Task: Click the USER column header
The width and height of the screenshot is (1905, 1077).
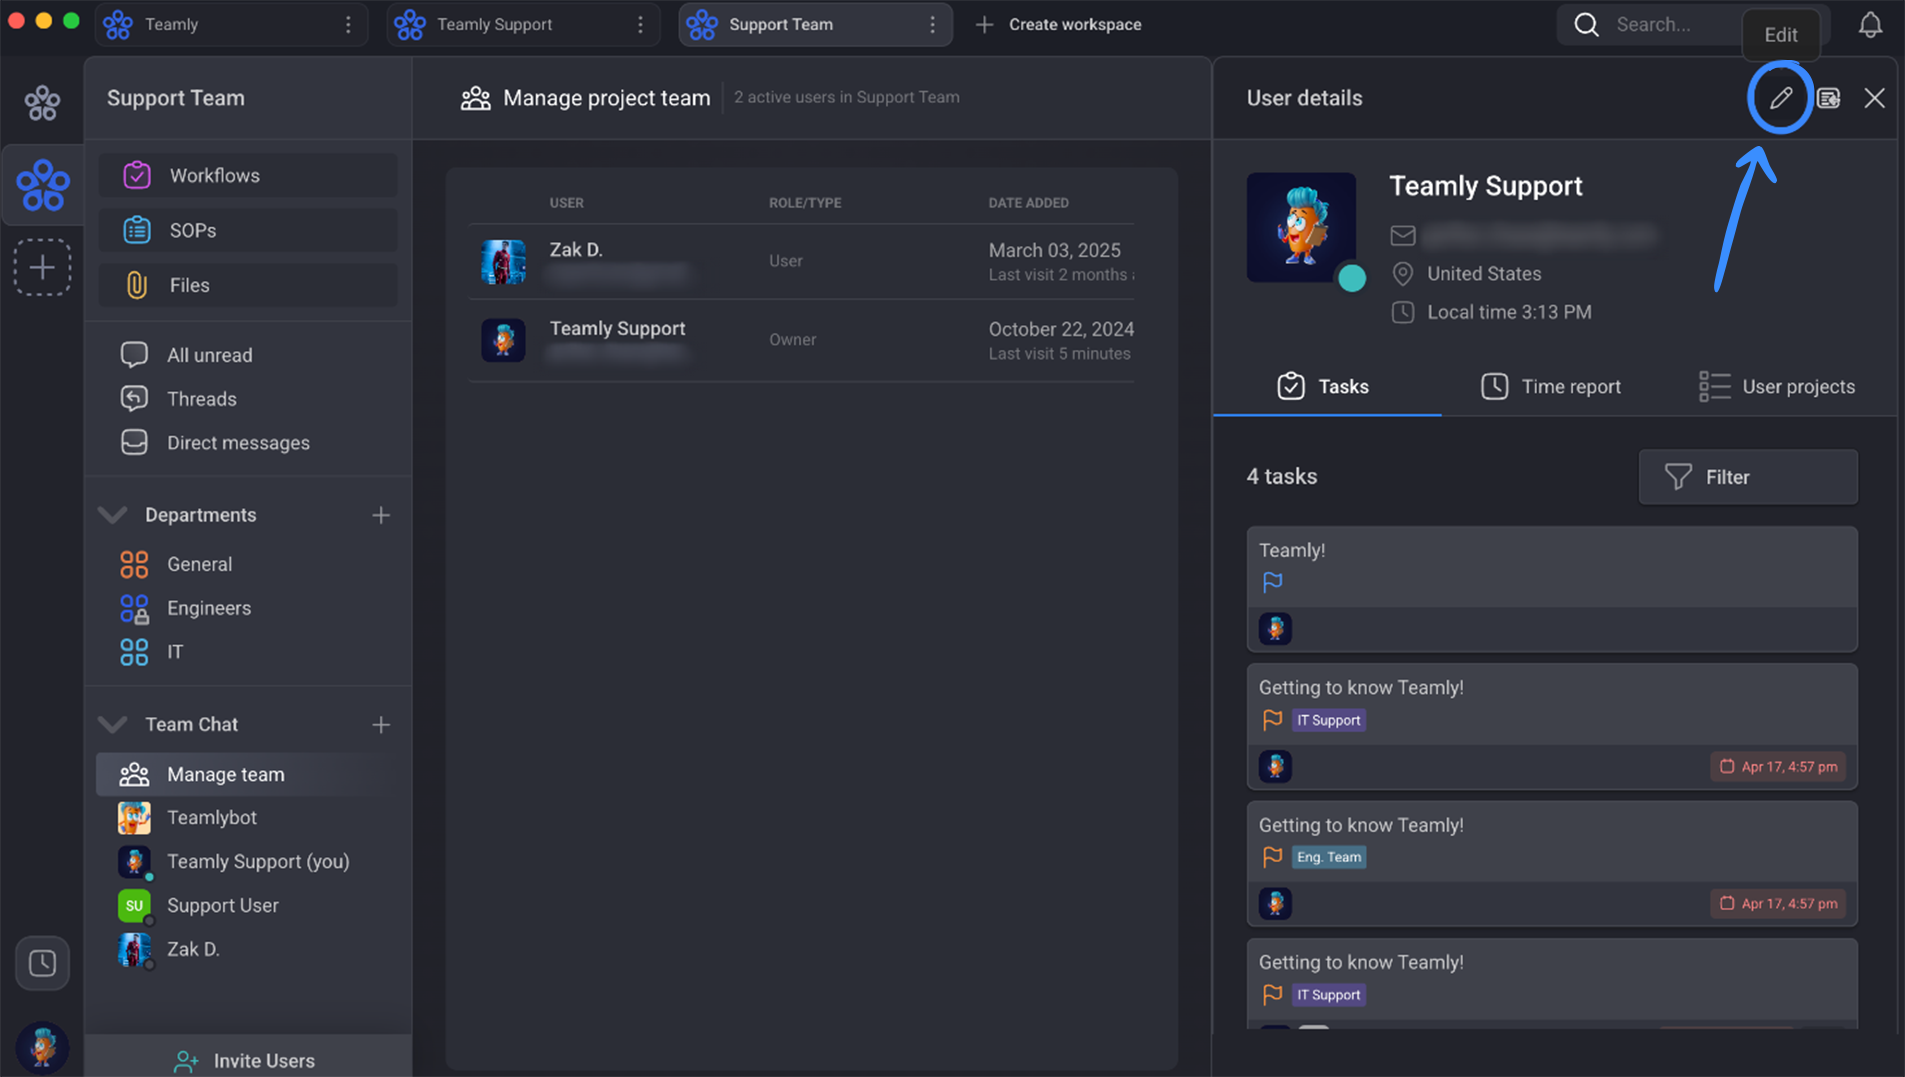Action: 566,203
